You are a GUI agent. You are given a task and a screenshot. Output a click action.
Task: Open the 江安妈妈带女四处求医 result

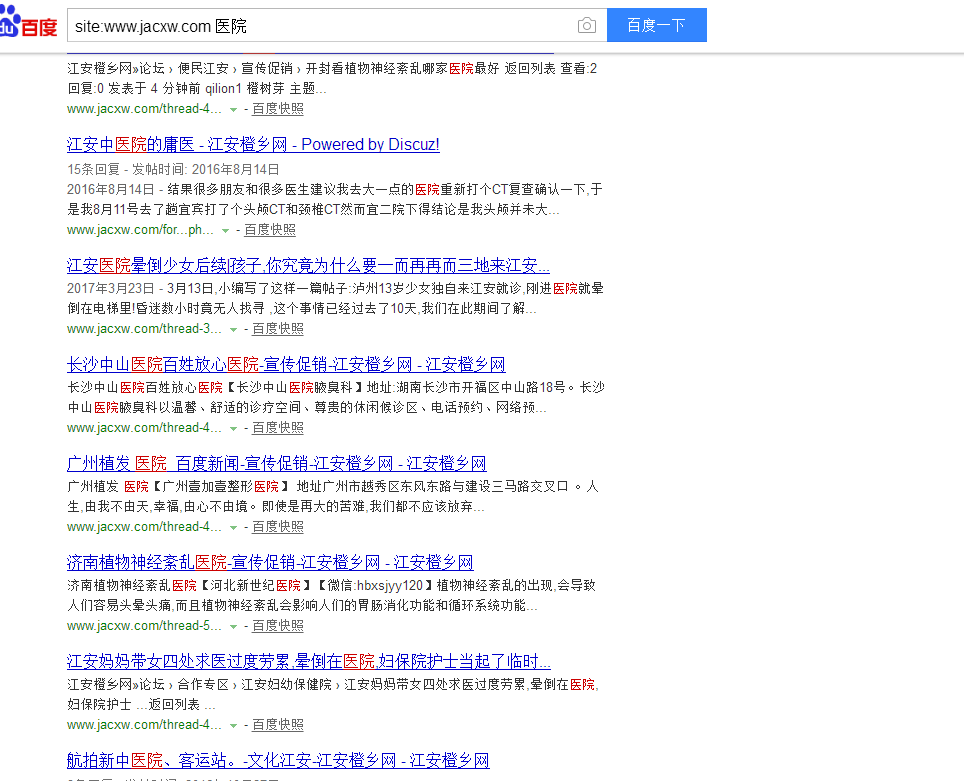305,661
